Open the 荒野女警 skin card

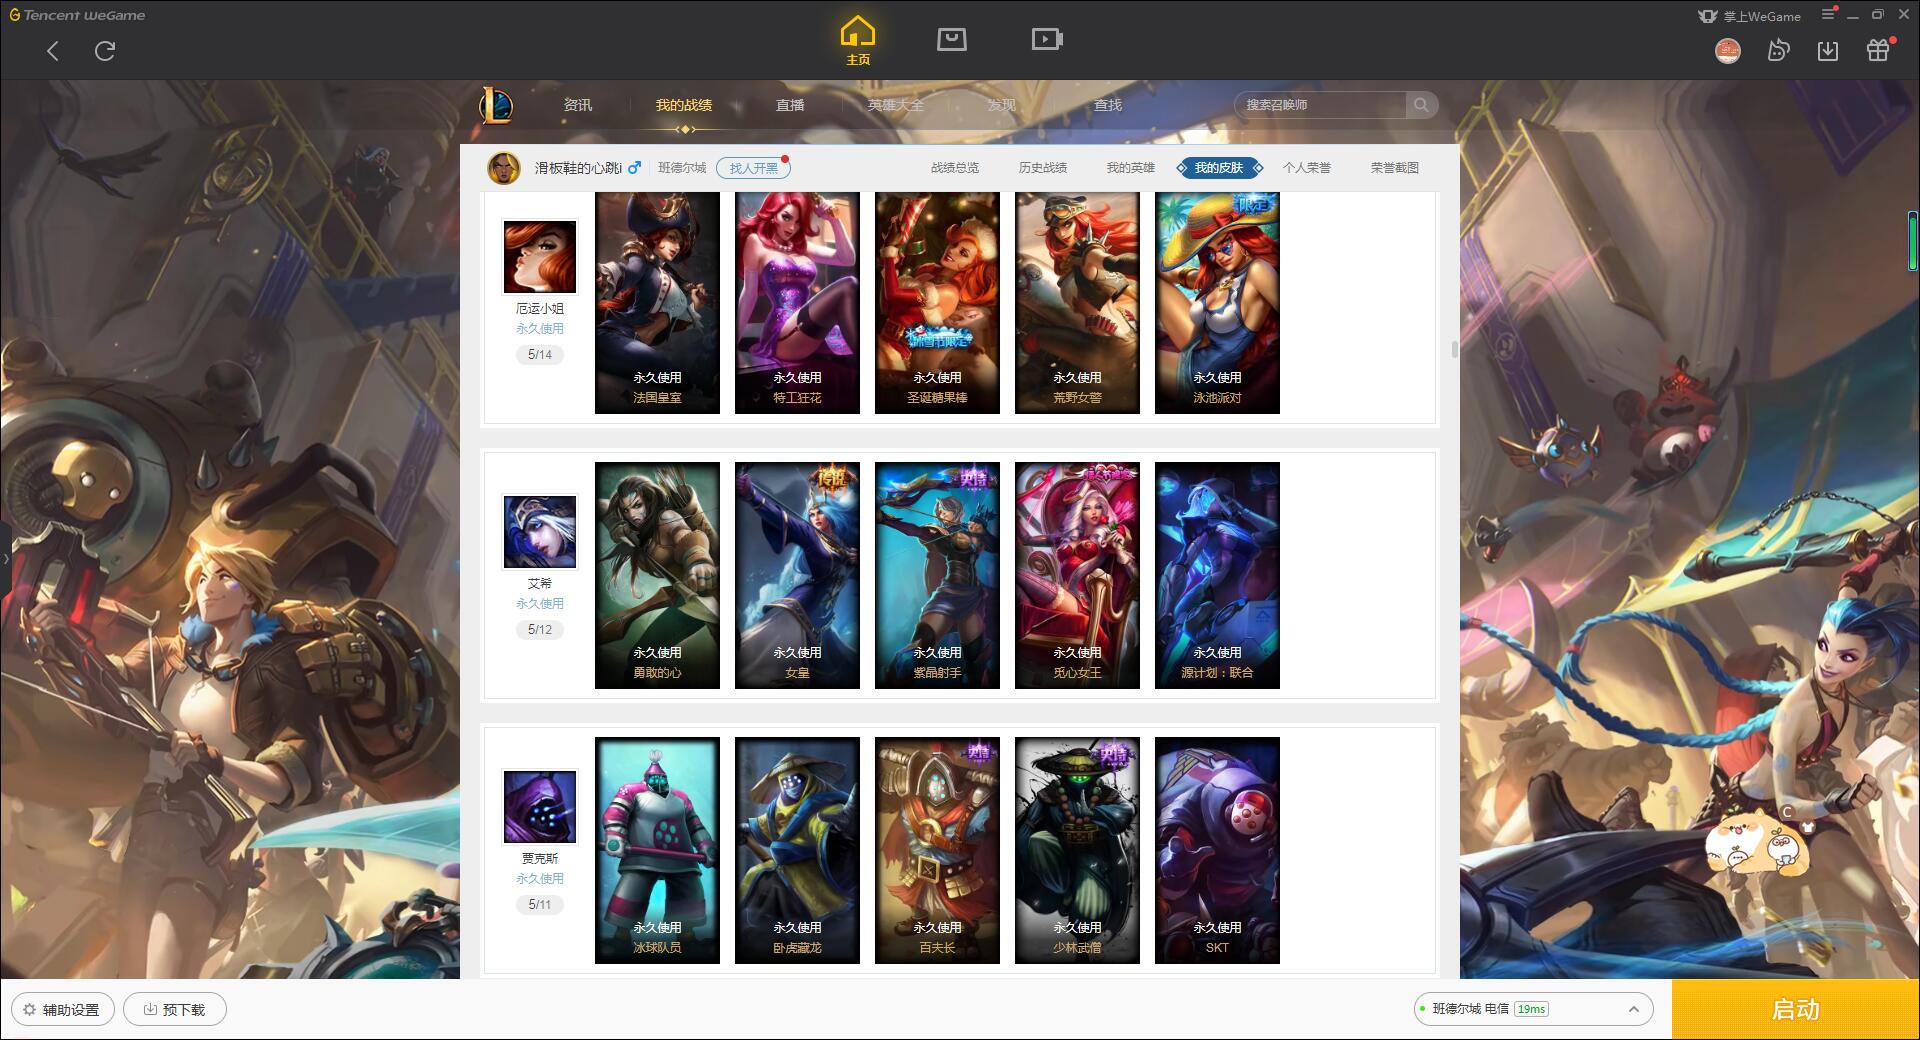pyautogui.click(x=1077, y=303)
